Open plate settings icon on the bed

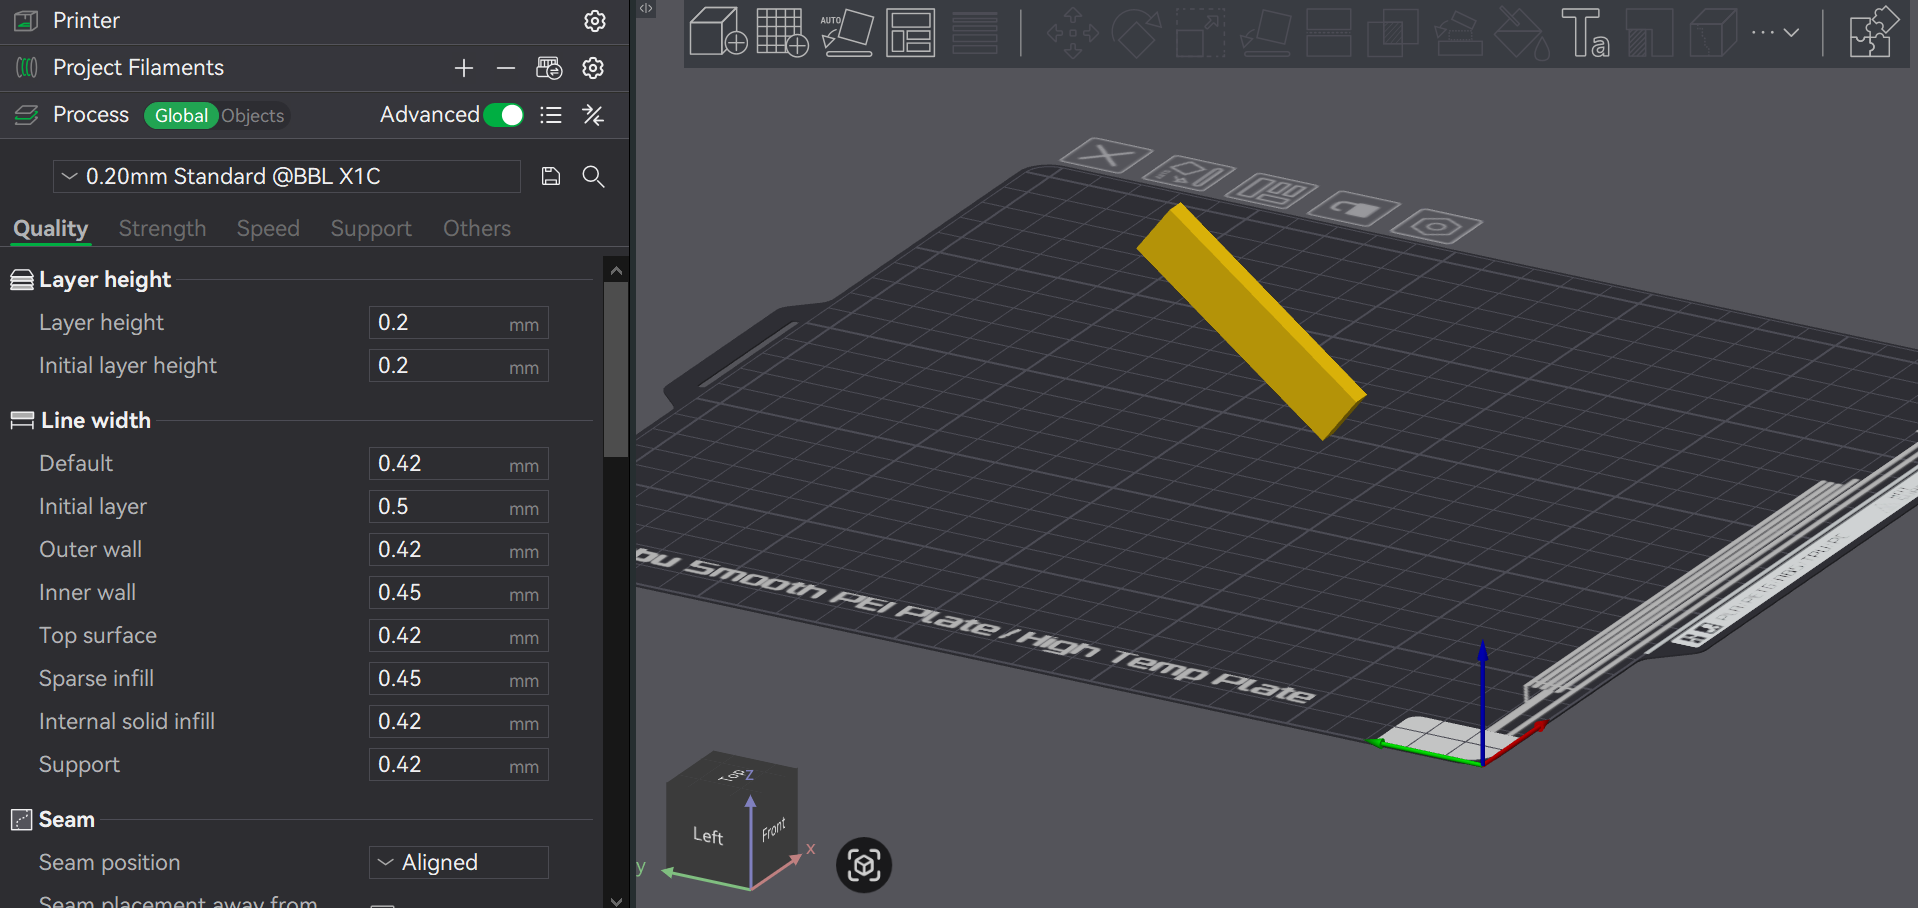click(x=1437, y=226)
